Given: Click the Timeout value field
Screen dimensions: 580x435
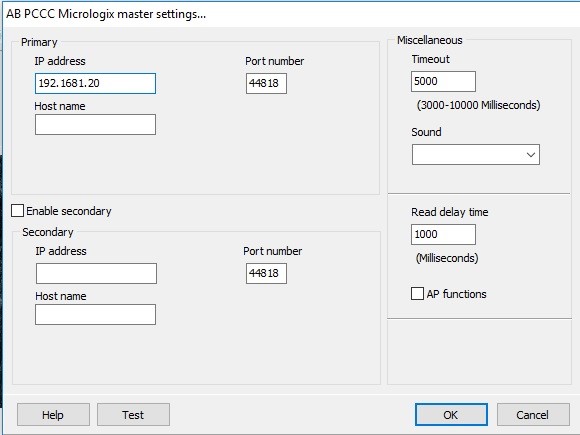Looking at the screenshot, I should [x=443, y=81].
